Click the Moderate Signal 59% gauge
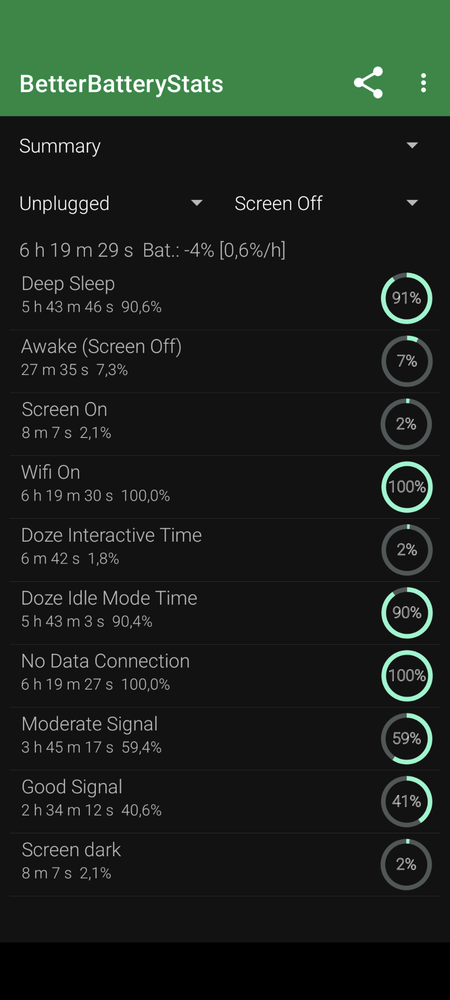This screenshot has height=1000, width=450. click(407, 739)
